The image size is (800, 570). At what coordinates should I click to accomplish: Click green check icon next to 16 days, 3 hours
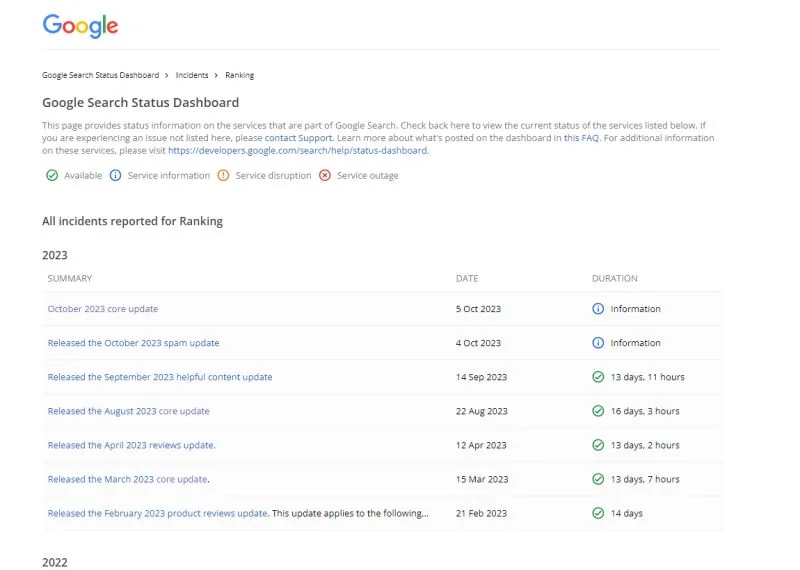pos(598,411)
